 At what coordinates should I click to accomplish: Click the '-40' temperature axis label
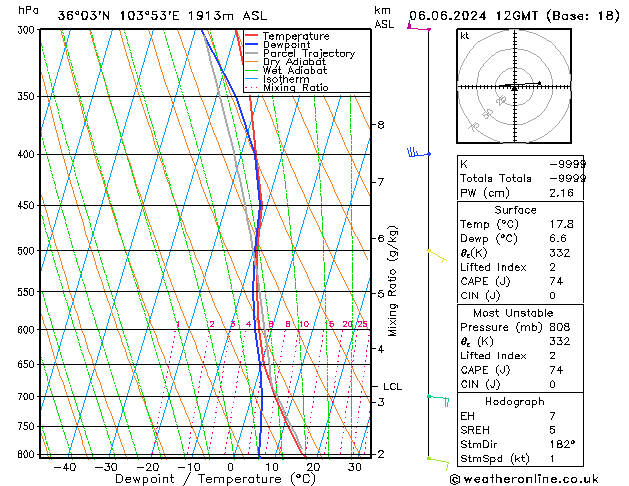click(x=65, y=467)
